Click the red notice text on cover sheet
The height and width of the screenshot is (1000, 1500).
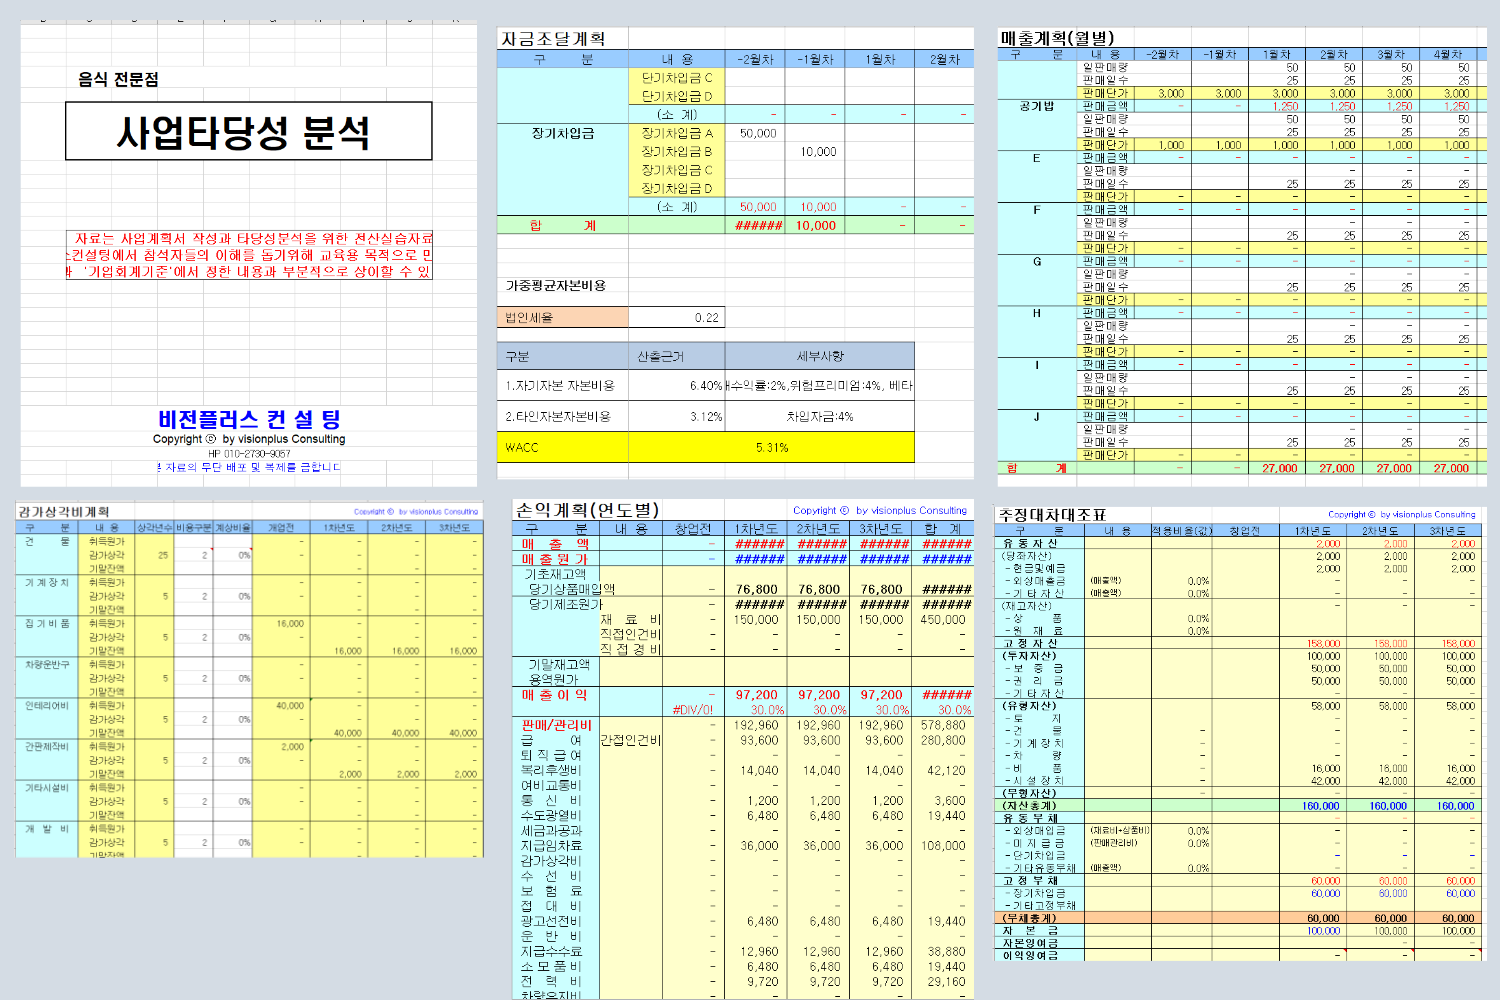(x=249, y=255)
